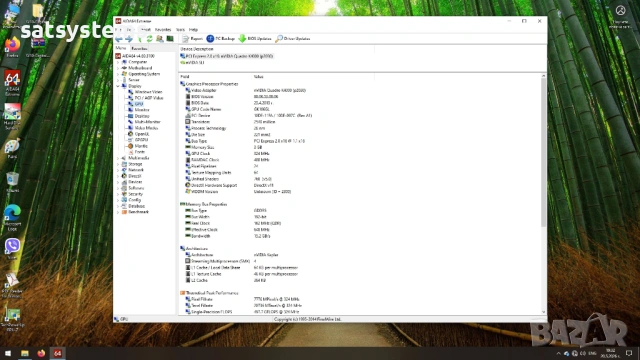Click the Back arrow in AIDA64 toolbar
The width and height of the screenshot is (640, 360).
[x=119, y=39]
